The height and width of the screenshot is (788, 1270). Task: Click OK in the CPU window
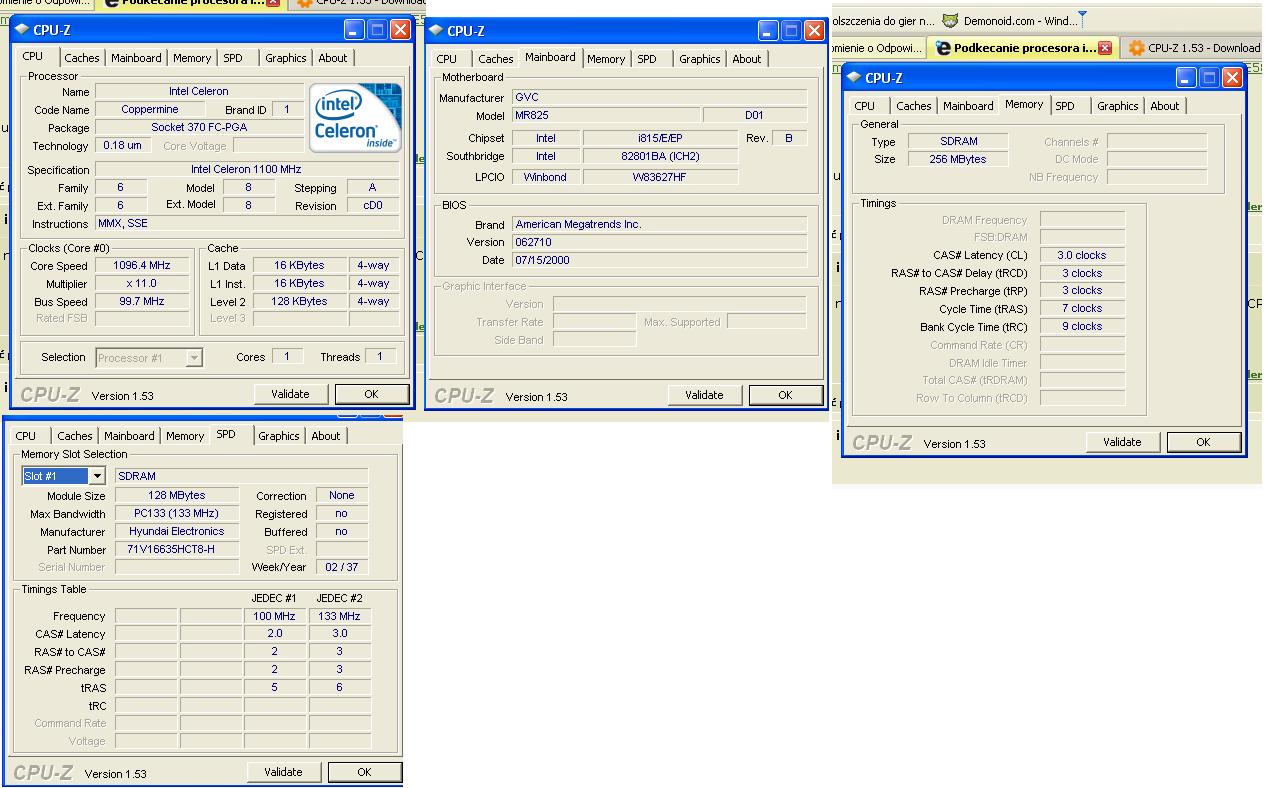(x=371, y=394)
